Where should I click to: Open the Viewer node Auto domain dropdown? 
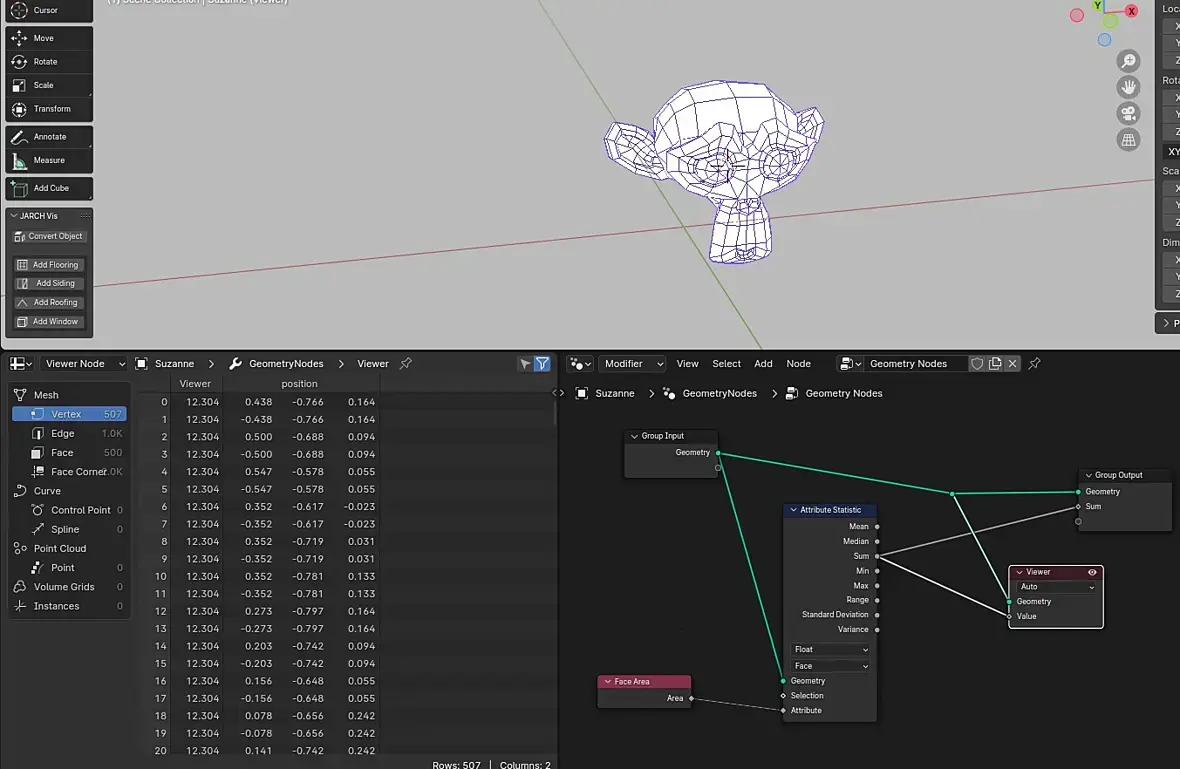click(x=1056, y=587)
